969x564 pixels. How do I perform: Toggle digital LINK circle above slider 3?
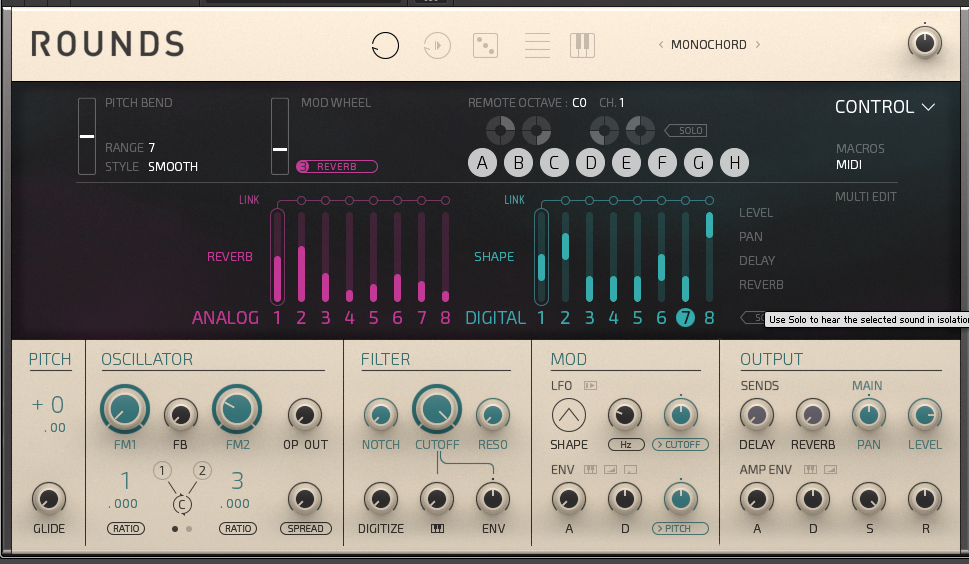point(589,200)
